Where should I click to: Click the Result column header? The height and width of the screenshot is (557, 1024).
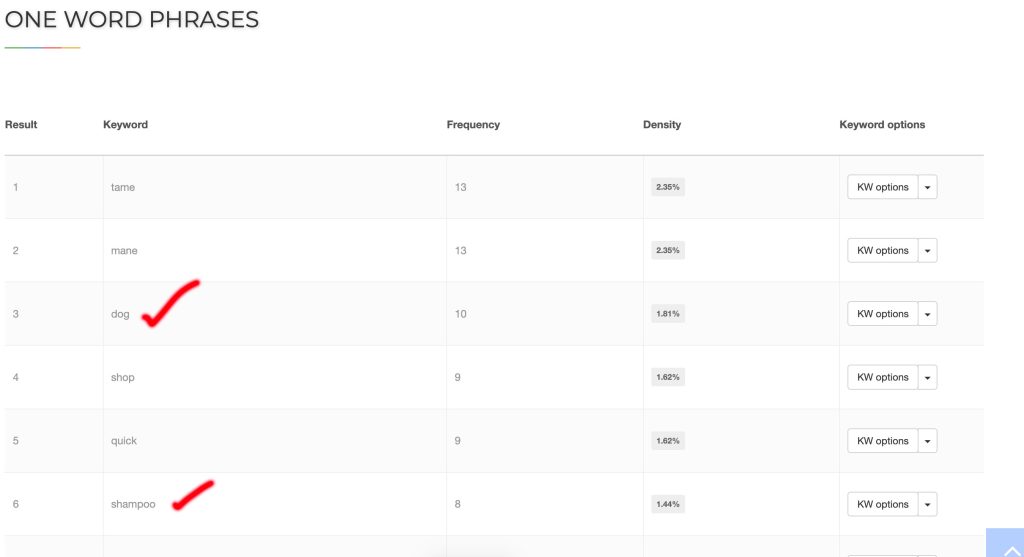pyautogui.click(x=21, y=125)
